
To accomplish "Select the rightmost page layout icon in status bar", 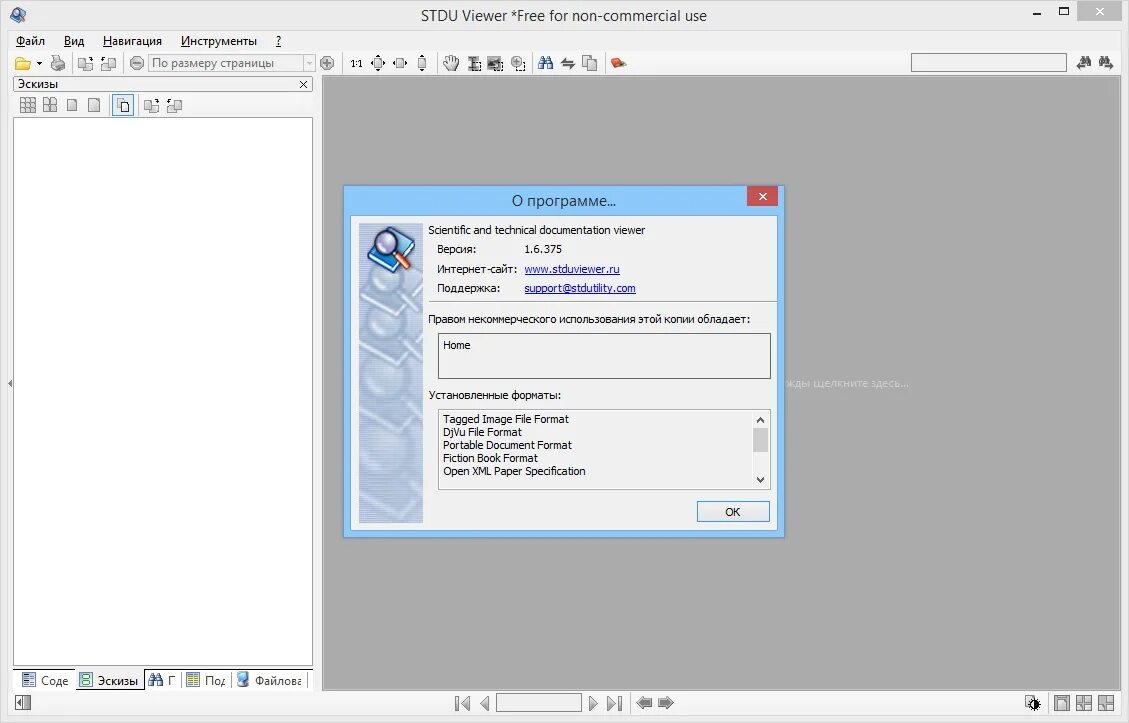I will pos(1106,703).
